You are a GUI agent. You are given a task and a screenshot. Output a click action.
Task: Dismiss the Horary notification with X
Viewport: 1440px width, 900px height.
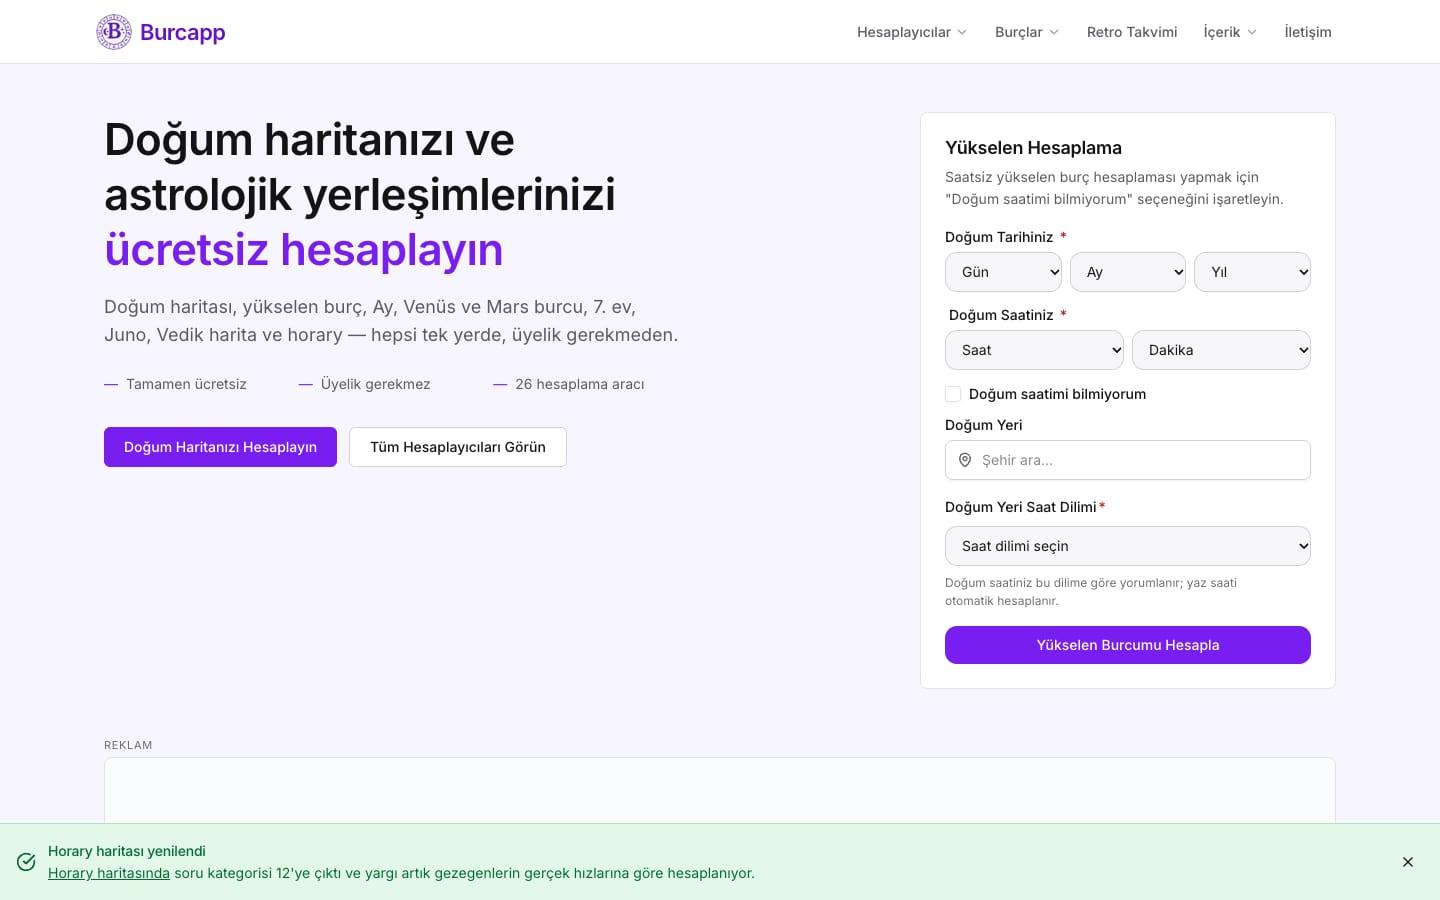click(x=1408, y=862)
